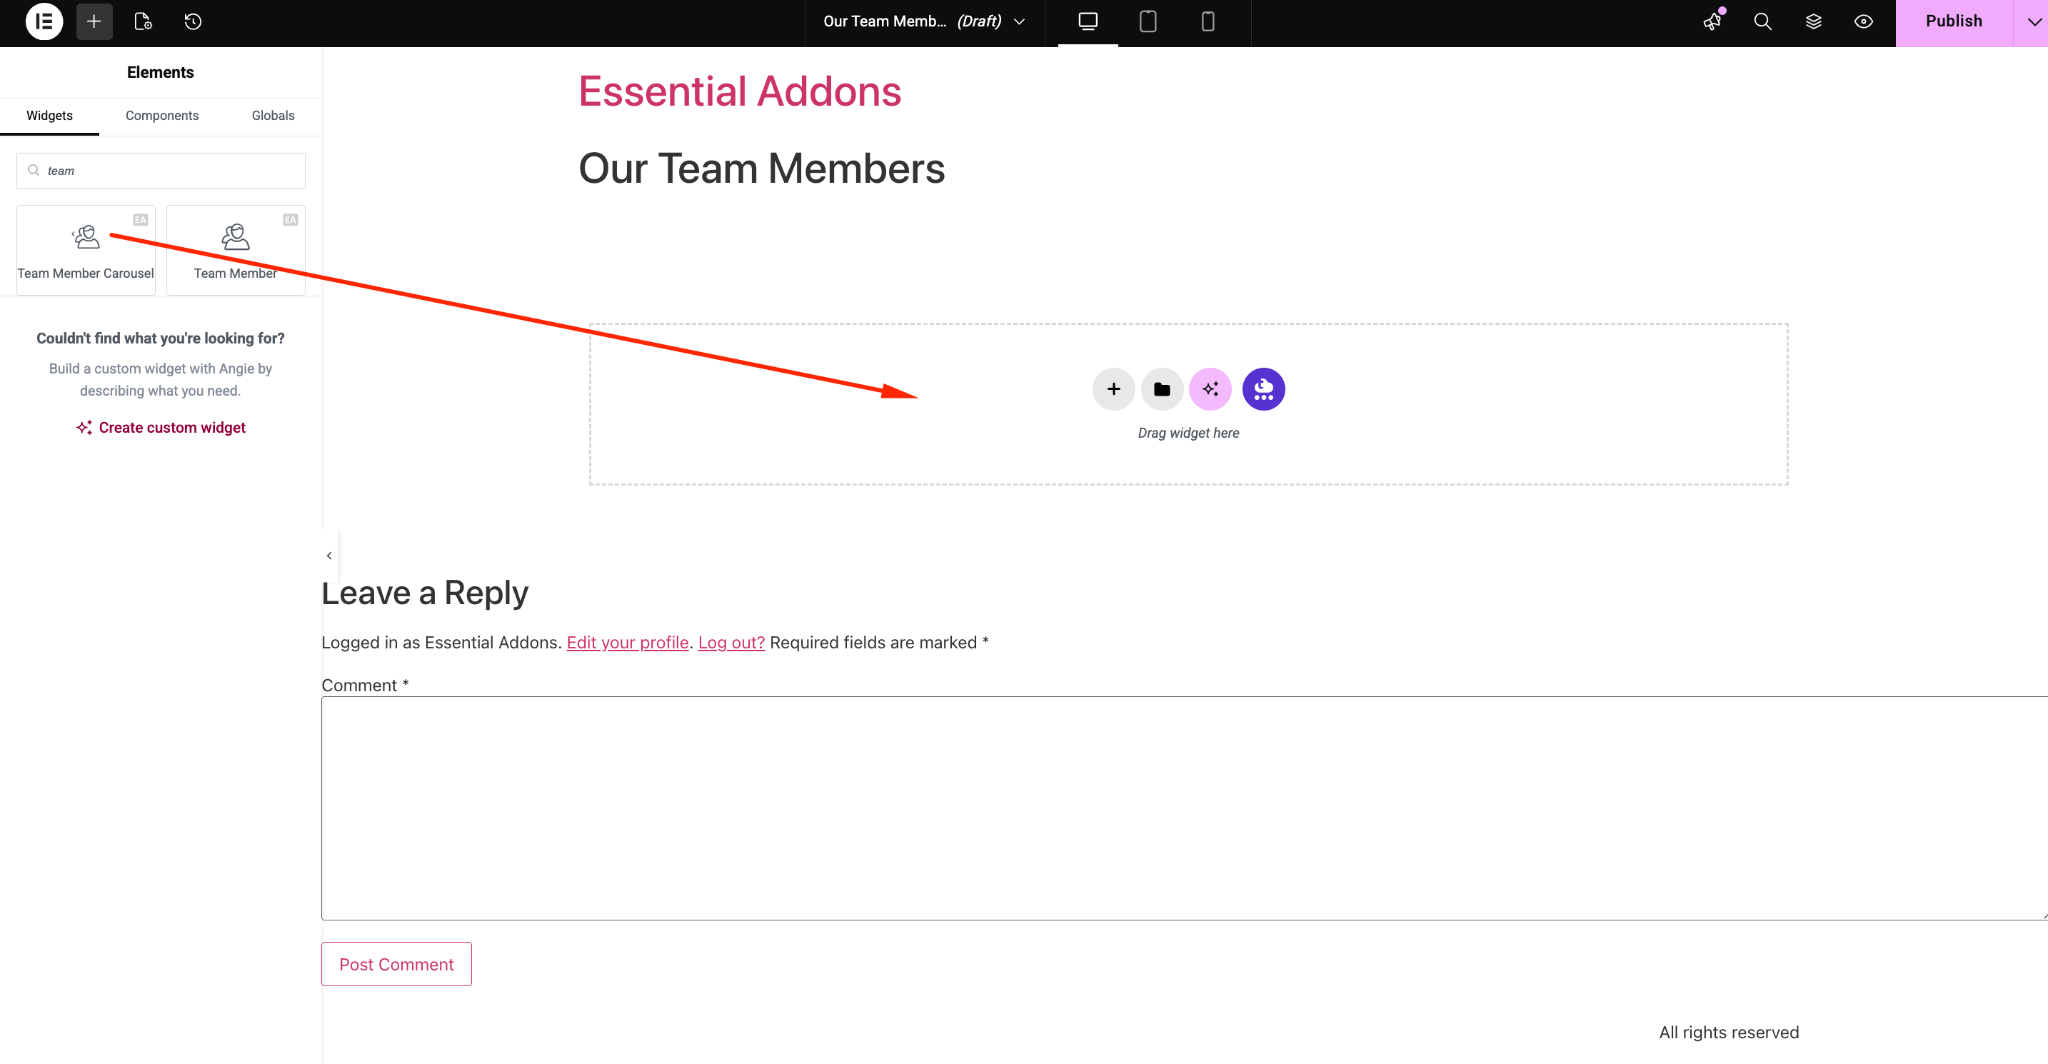Image resolution: width=2048 pixels, height=1064 pixels.
Task: Preview changes with the eye icon
Action: (1863, 21)
